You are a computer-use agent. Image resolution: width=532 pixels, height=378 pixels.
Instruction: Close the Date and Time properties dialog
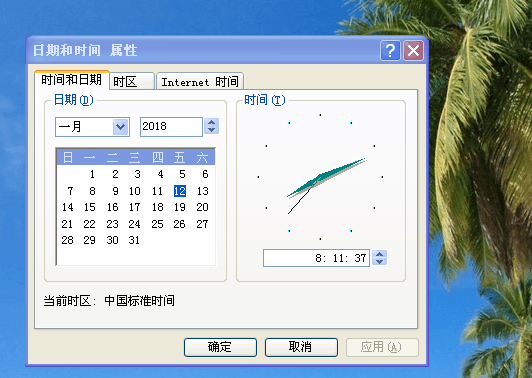(x=413, y=51)
